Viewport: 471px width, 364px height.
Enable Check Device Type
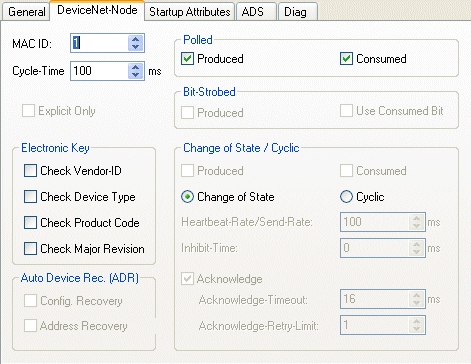point(30,197)
